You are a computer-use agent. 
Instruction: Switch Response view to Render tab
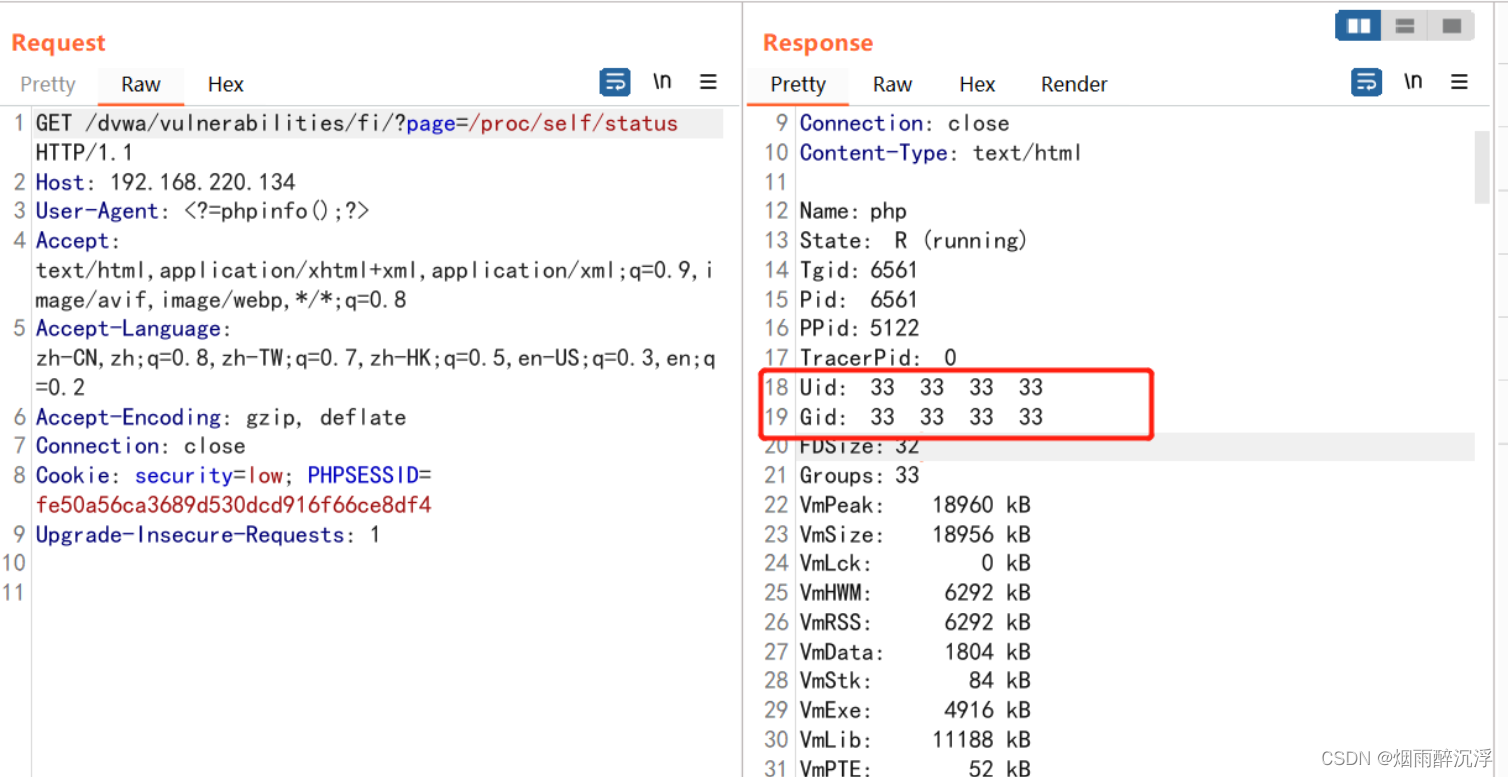[x=1074, y=85]
